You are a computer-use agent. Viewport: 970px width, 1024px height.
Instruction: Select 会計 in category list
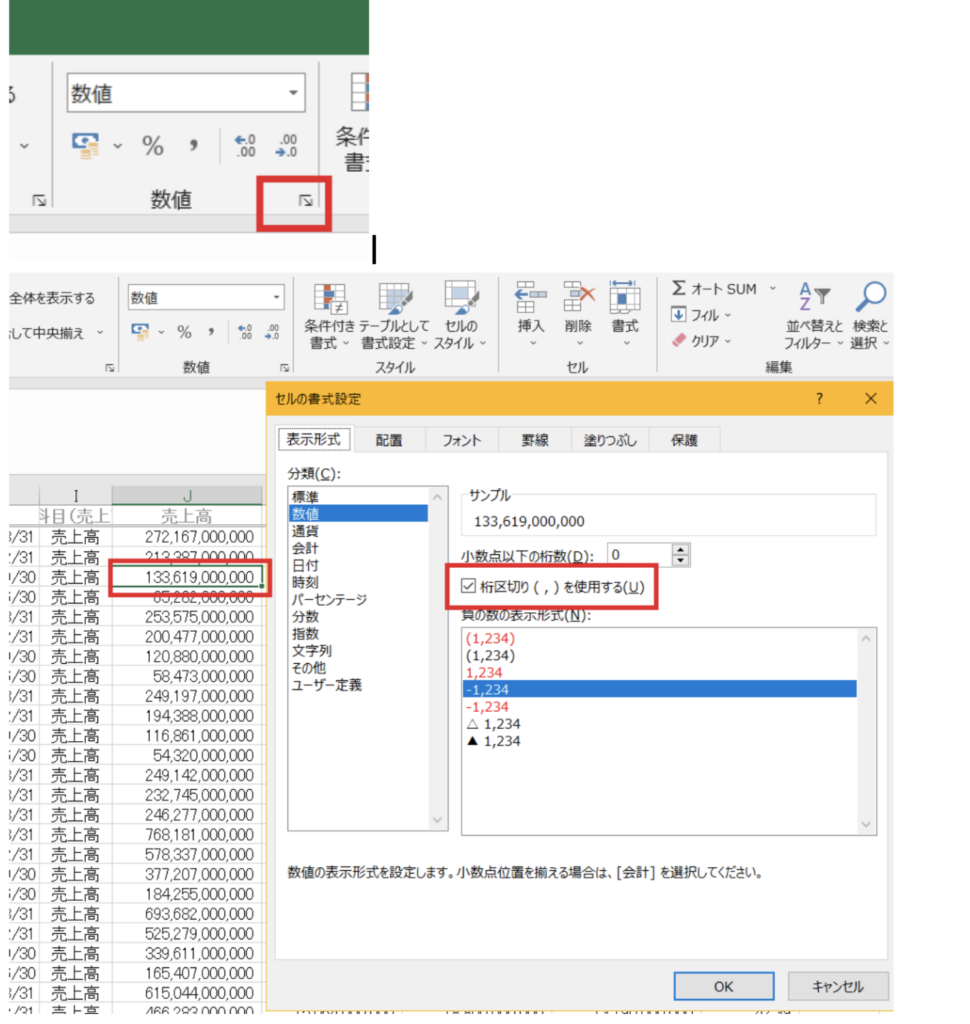coord(358,548)
